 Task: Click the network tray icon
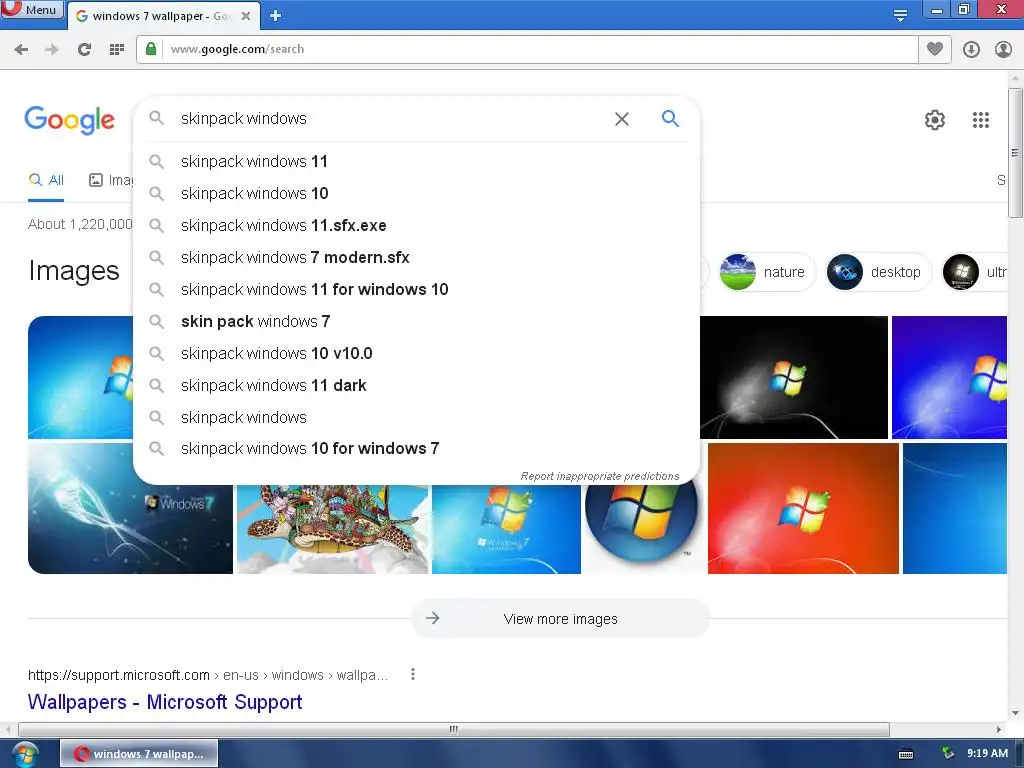pos(947,754)
